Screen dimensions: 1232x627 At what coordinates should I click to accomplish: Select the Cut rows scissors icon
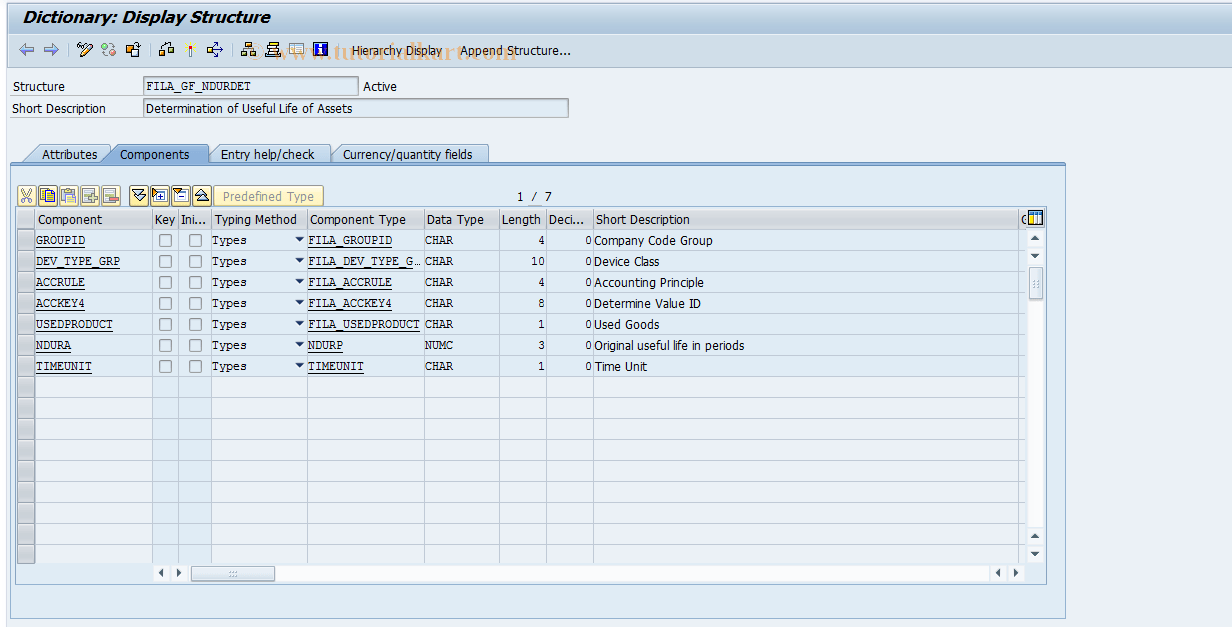[27, 195]
